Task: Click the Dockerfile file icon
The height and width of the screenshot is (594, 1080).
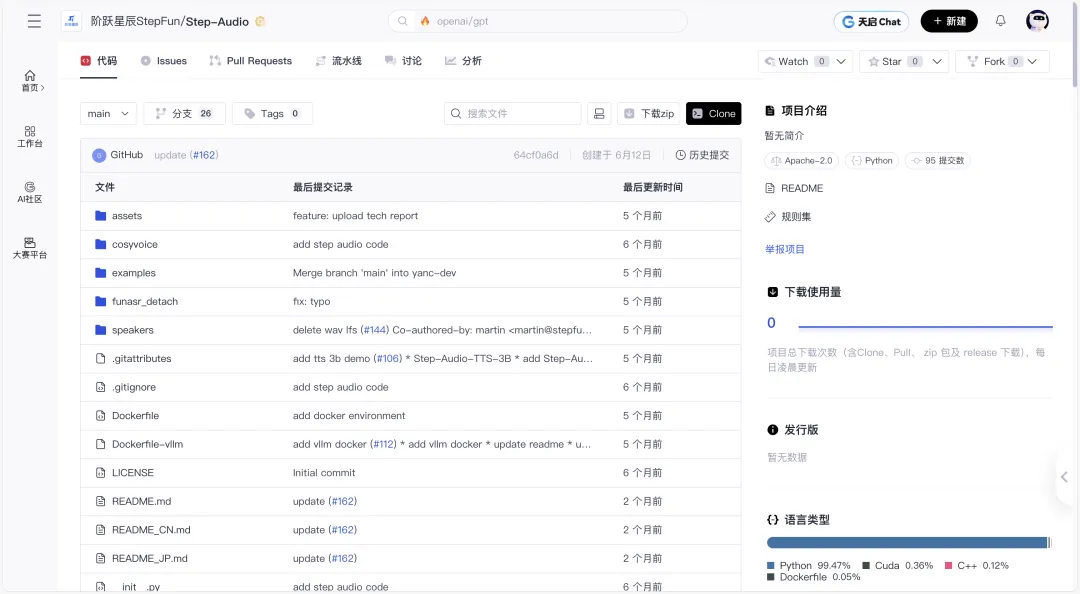Action: 101,416
